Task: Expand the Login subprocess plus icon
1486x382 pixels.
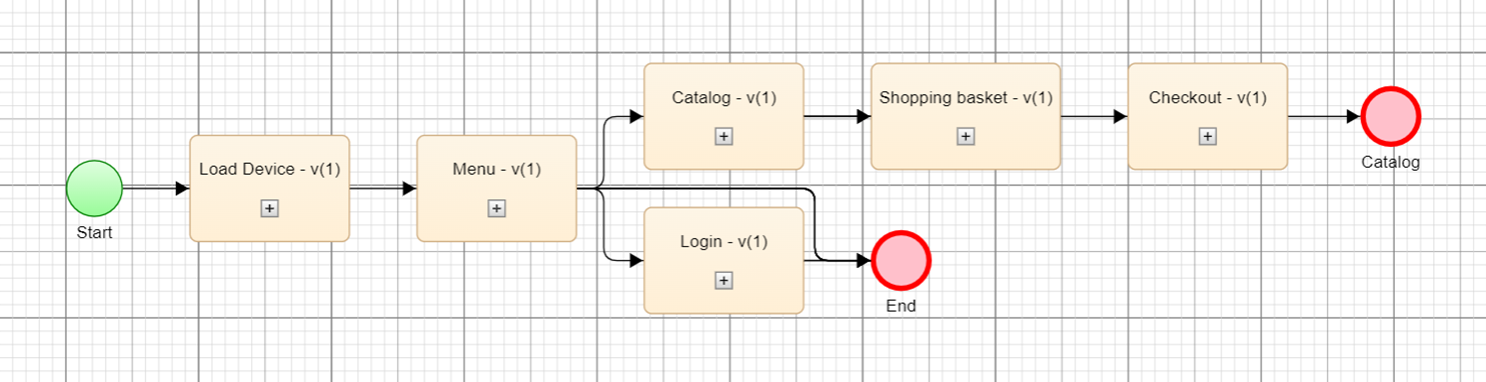Action: [x=723, y=280]
